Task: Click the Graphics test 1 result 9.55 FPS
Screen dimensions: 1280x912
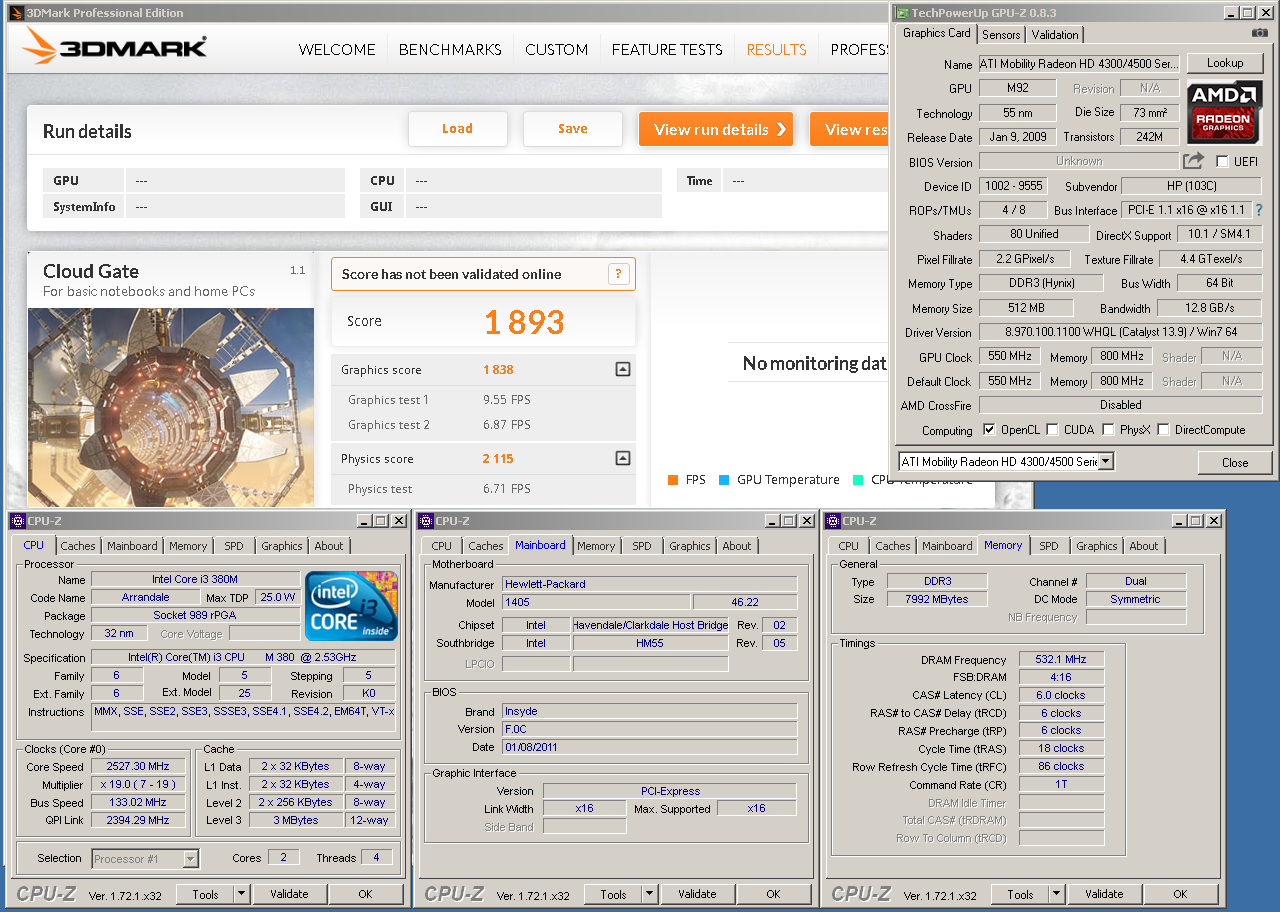Action: [x=507, y=400]
